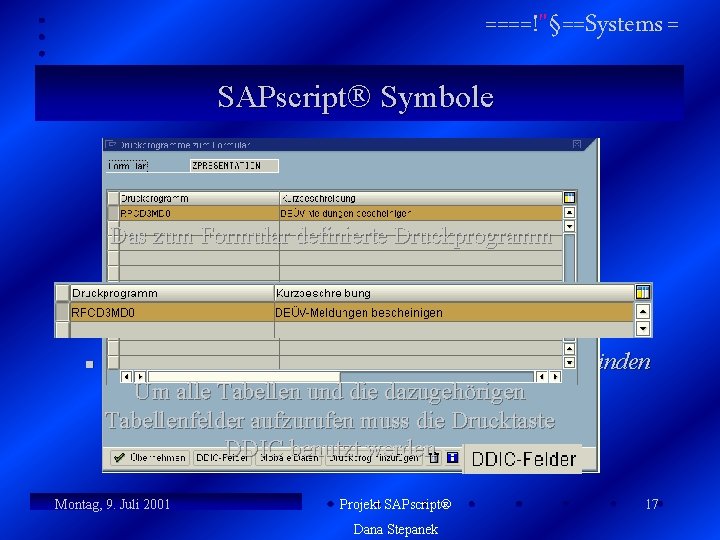Click small RFCD3MD0 cell in dialog table
The height and width of the screenshot is (540, 720).
[x=199, y=213]
